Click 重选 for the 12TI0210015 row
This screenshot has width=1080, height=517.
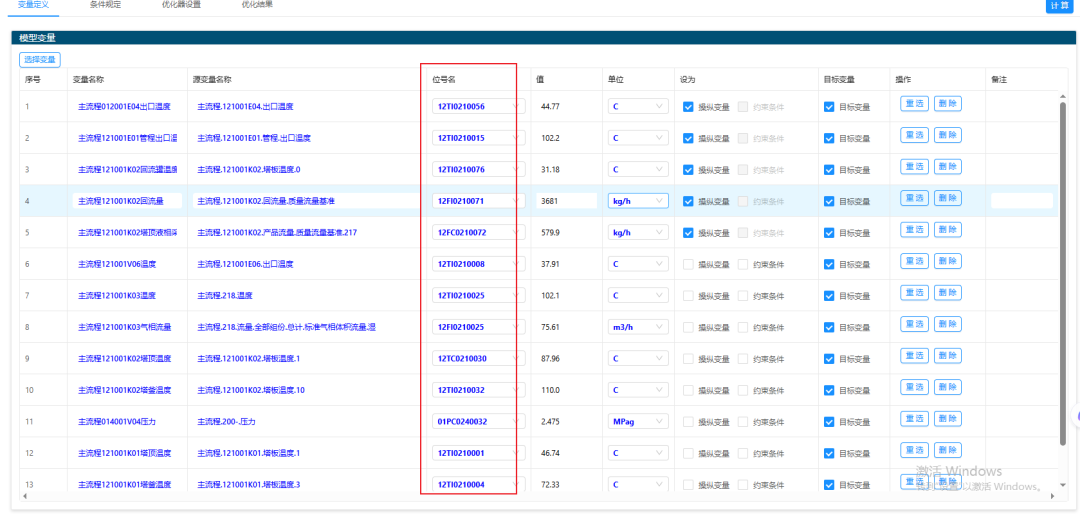914,135
